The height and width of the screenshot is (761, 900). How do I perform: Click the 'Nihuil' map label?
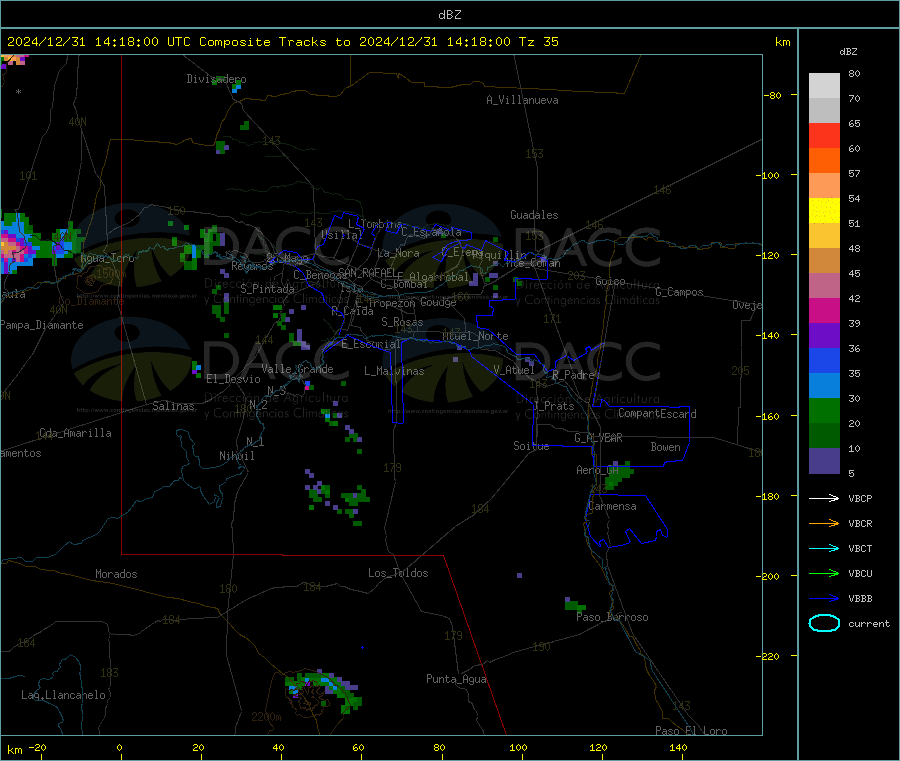236,456
